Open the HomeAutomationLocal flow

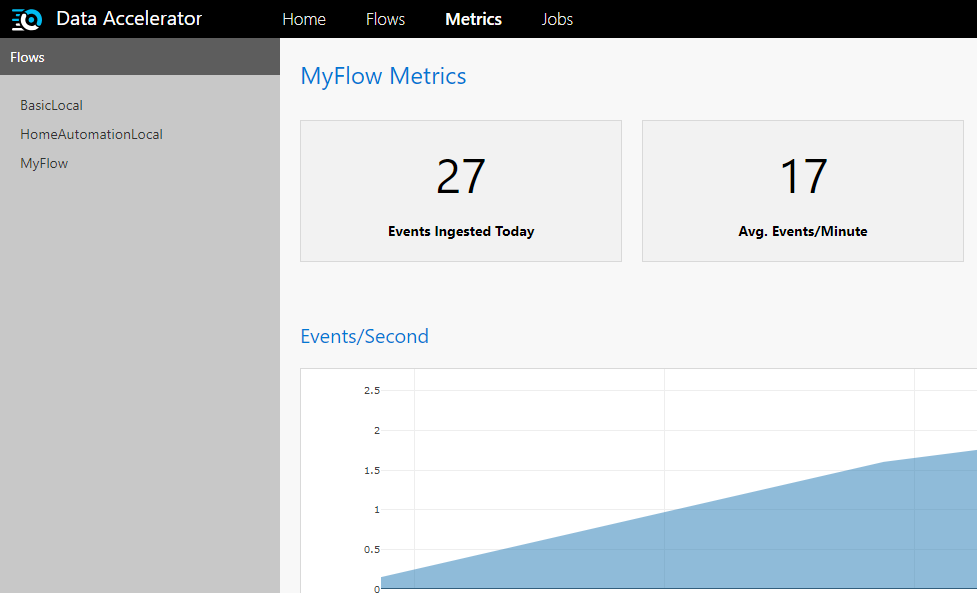tap(91, 133)
